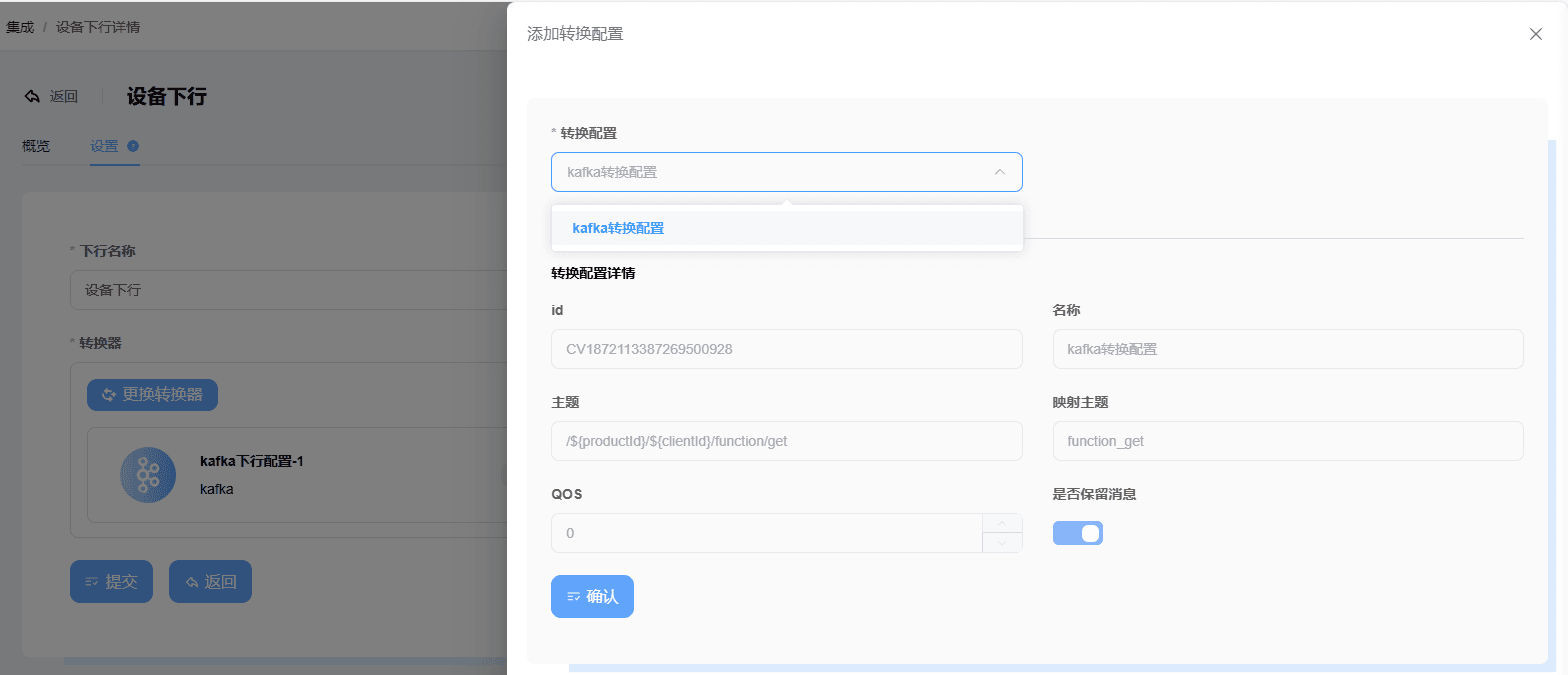Go back using the top 返回 arrow link
1568x675 pixels.
(x=51, y=97)
